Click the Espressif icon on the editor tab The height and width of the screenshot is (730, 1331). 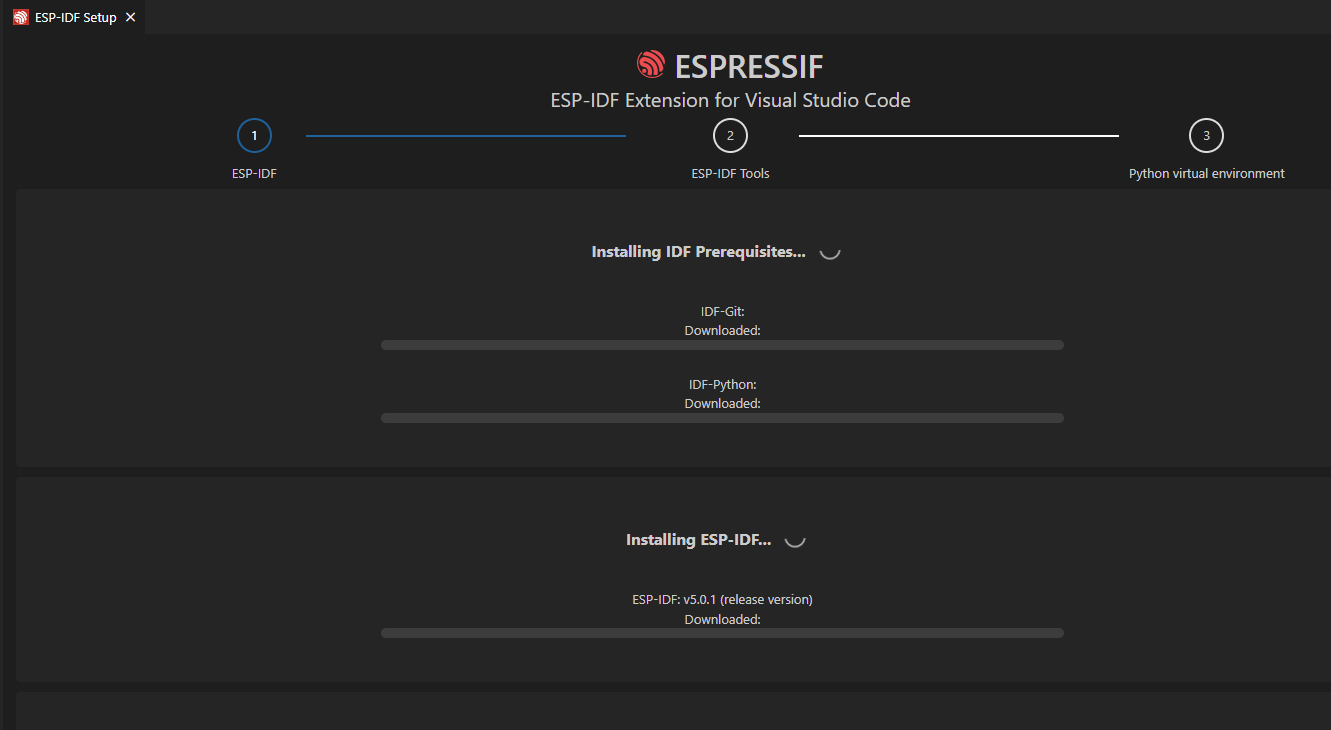[x=21, y=18]
